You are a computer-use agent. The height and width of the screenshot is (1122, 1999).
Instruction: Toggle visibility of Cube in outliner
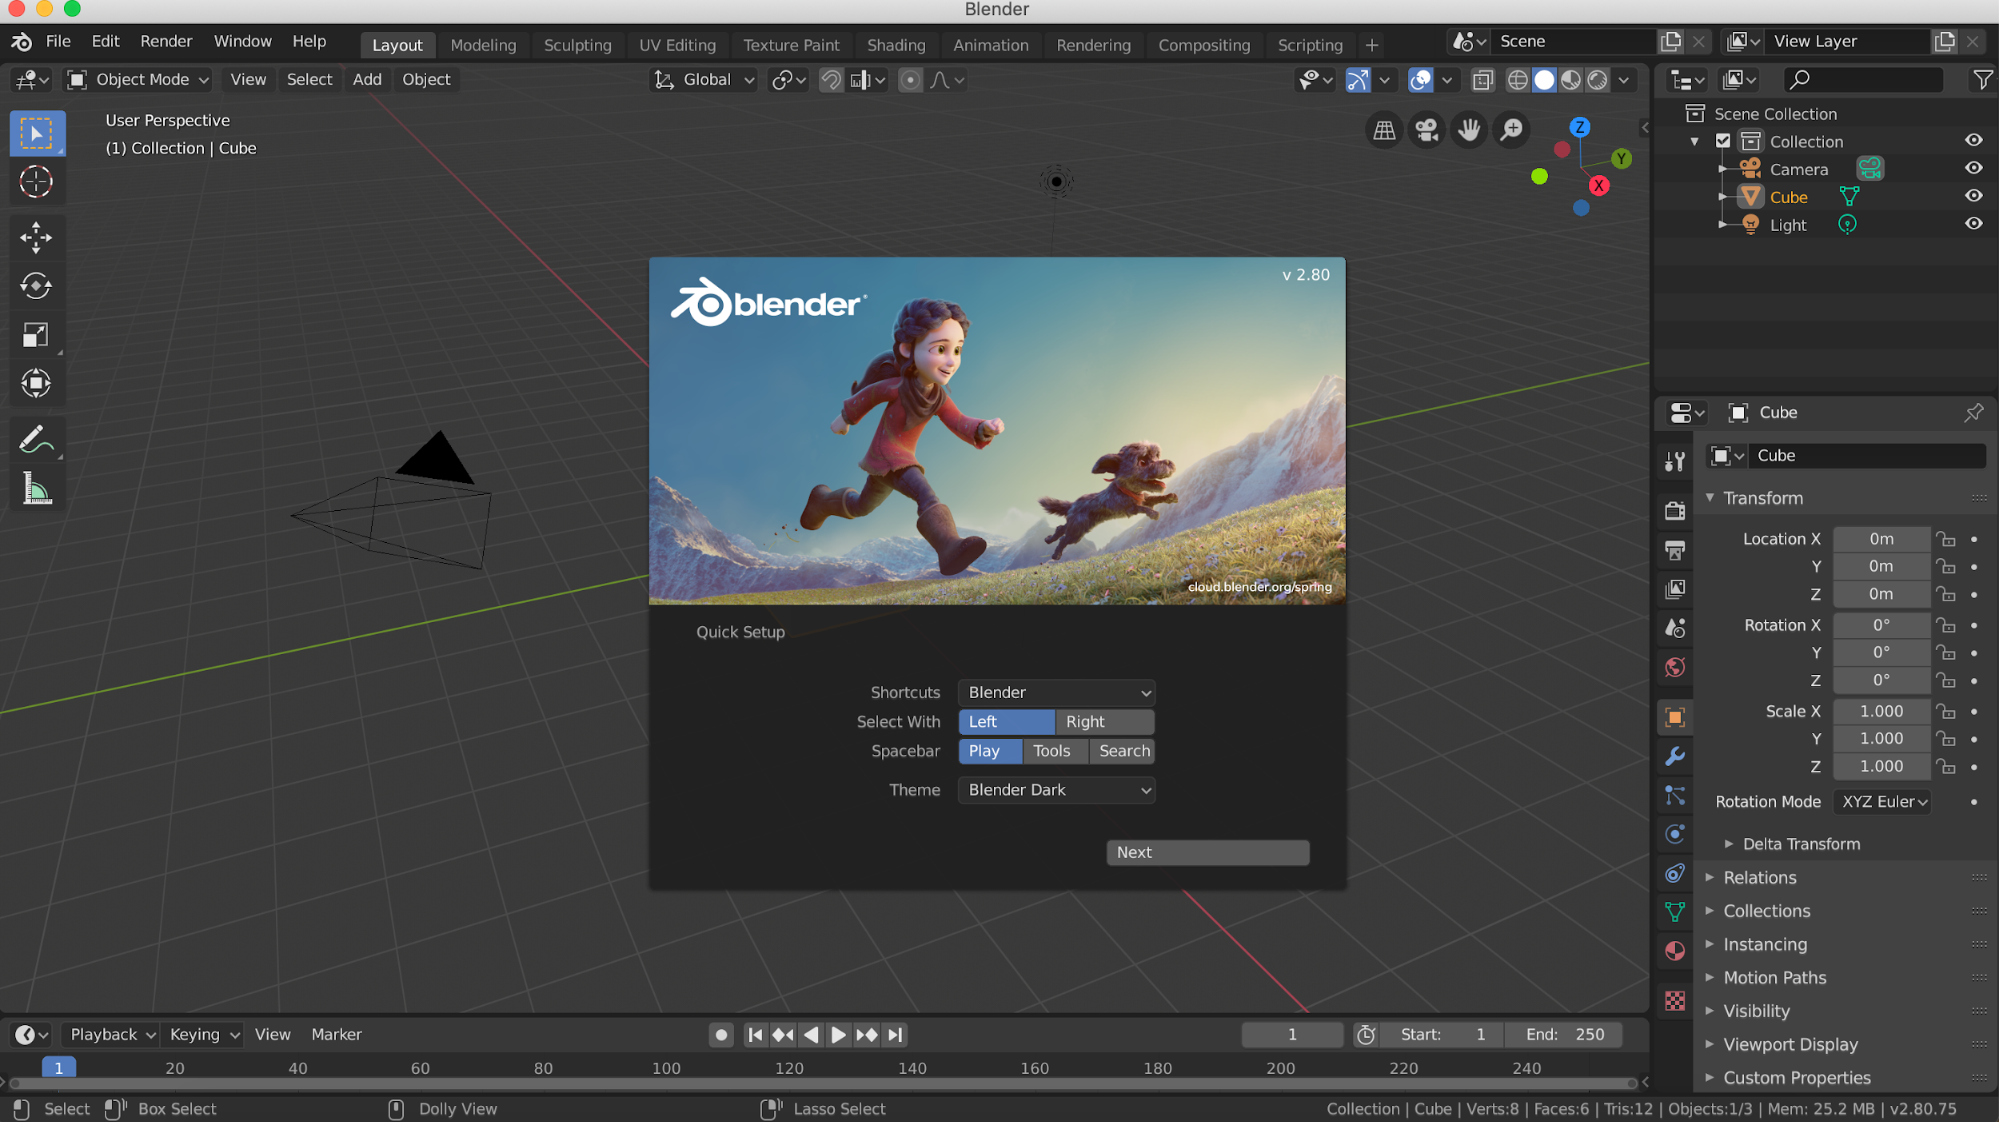tap(1974, 195)
